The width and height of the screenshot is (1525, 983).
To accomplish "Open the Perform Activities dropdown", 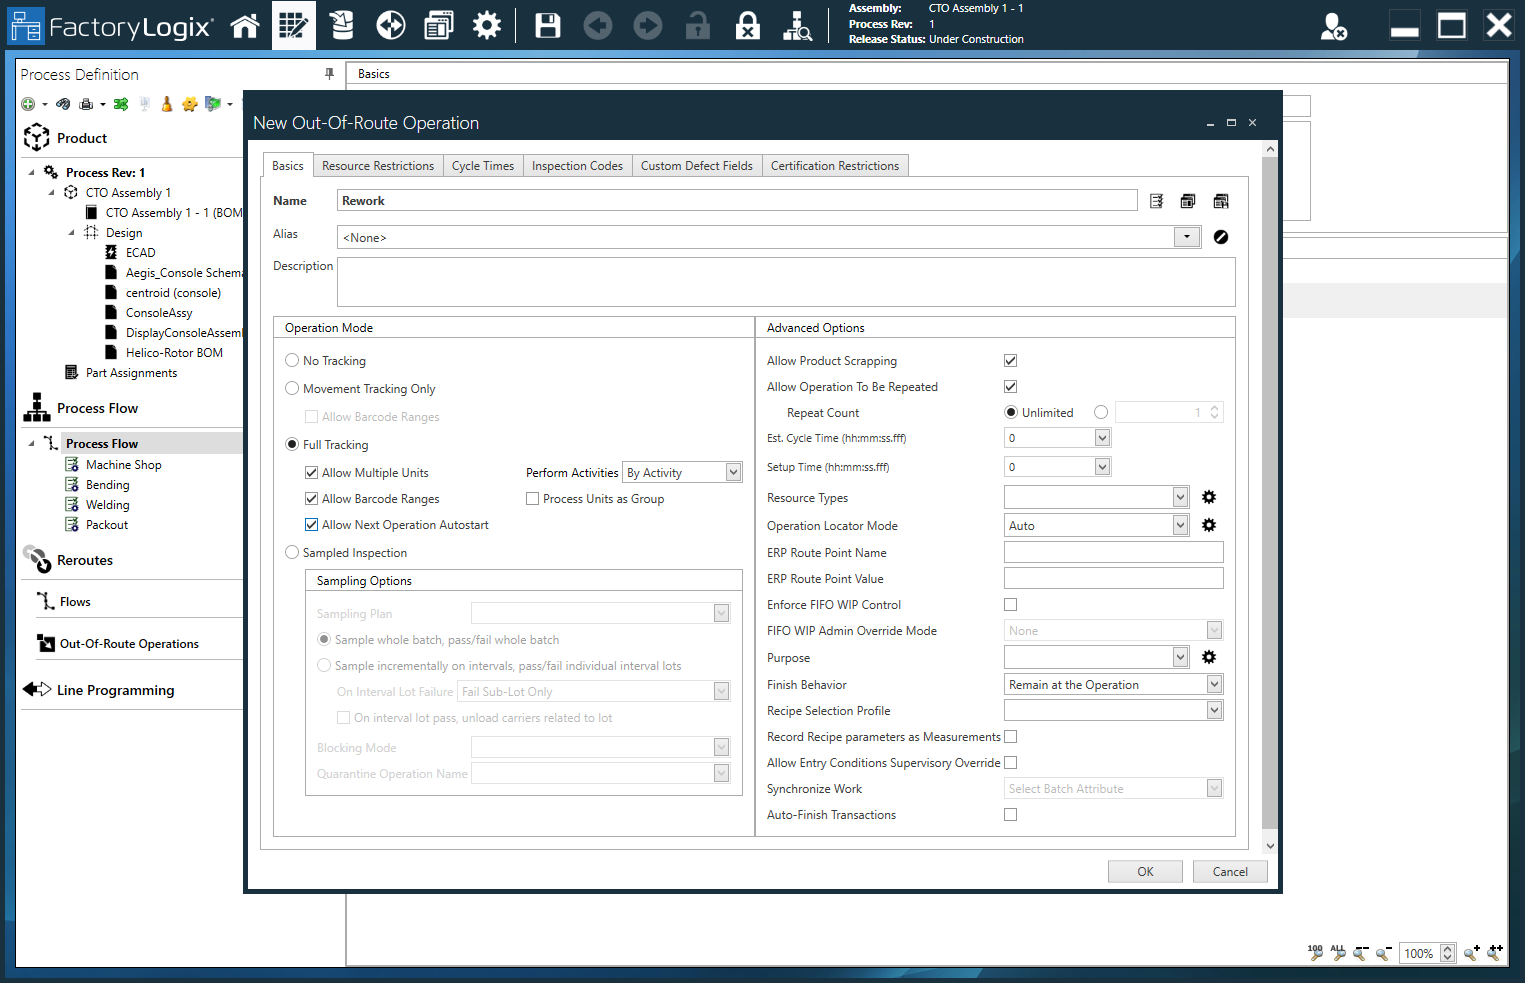I will point(733,471).
